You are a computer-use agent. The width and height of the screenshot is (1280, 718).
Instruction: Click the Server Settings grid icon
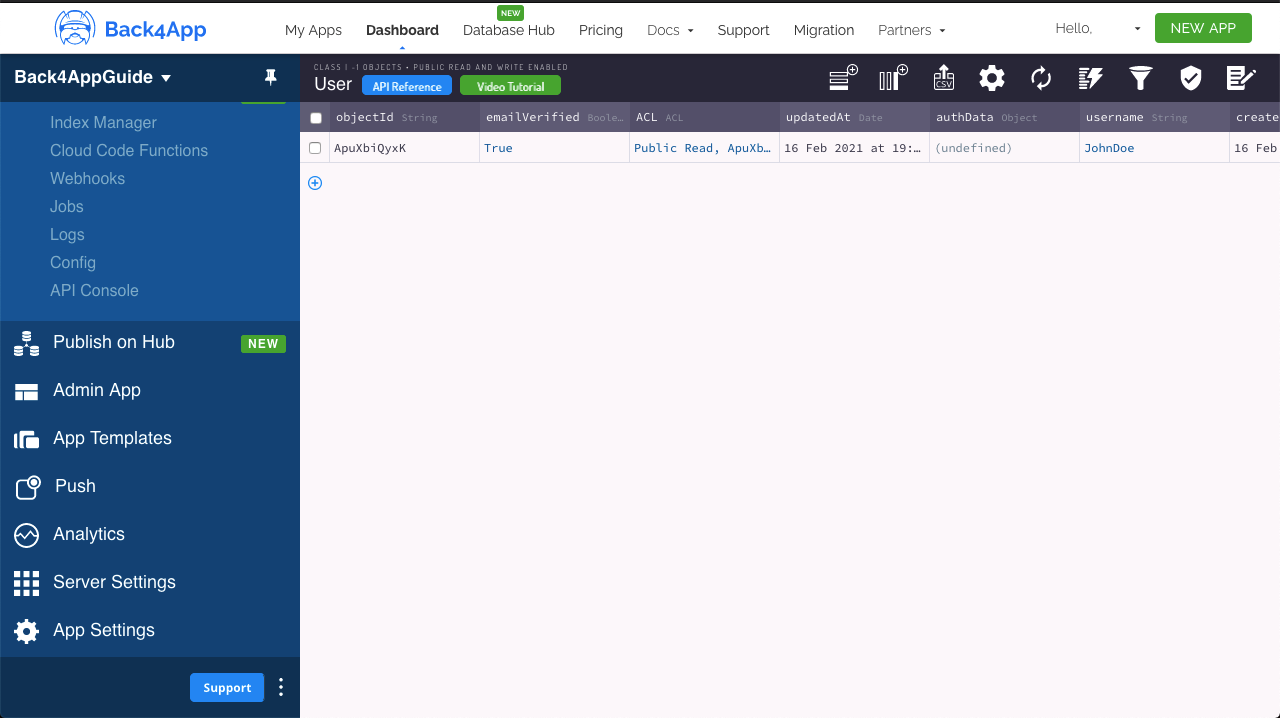(26, 583)
